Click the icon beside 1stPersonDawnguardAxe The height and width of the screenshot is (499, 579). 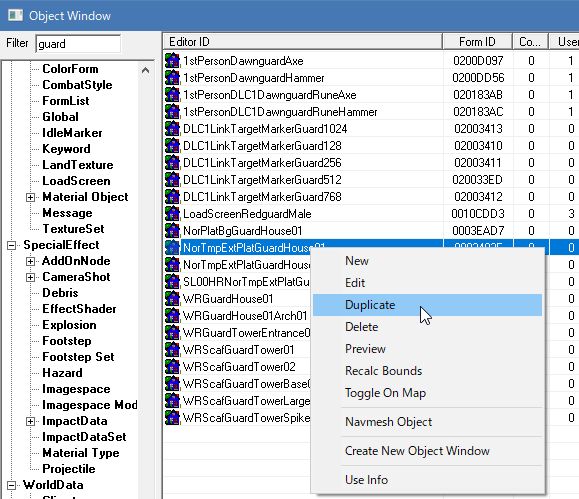[x=172, y=61]
